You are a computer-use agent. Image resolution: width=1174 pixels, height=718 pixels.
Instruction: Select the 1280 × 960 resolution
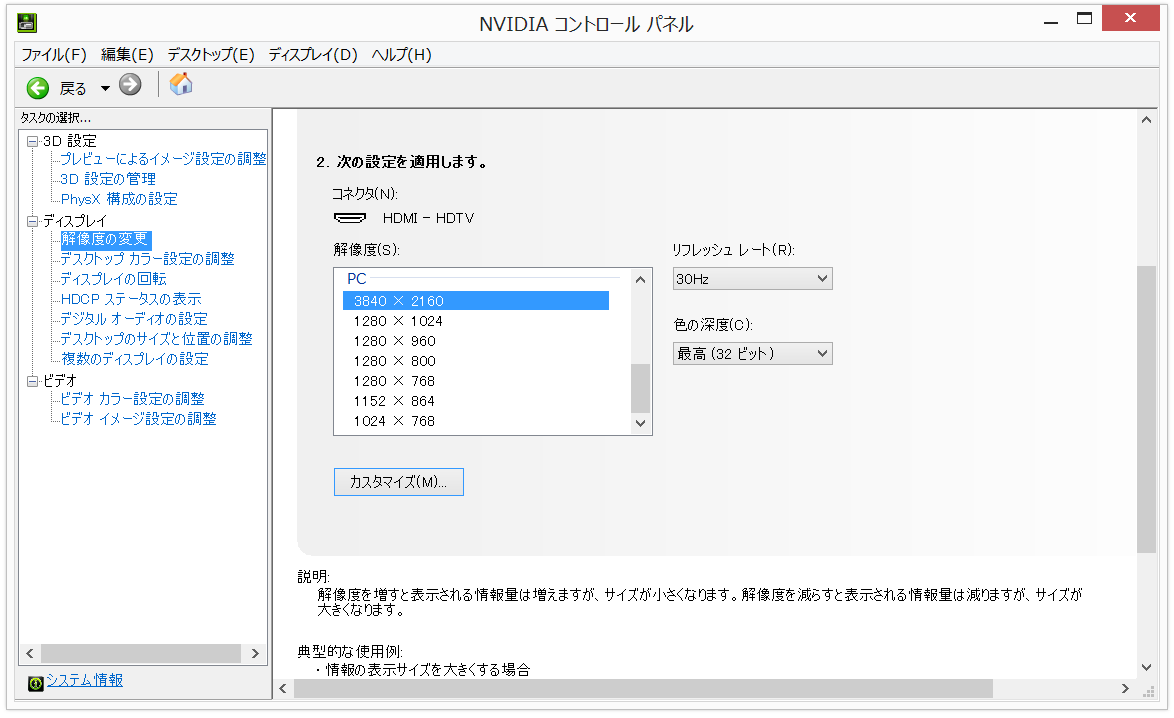[395, 341]
